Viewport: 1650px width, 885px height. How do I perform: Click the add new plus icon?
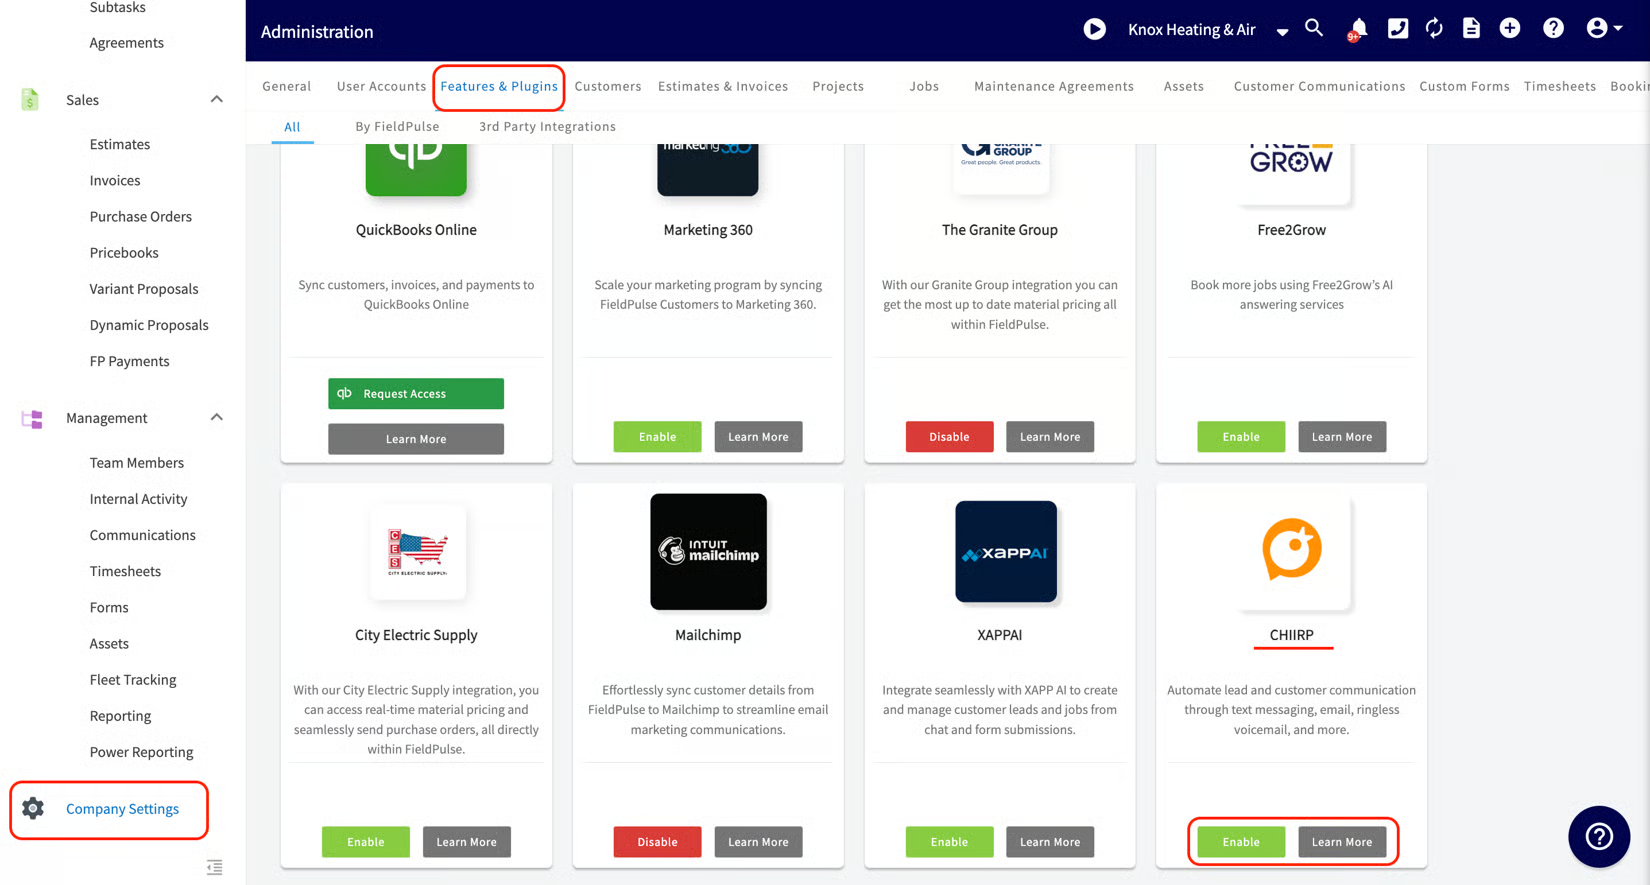click(1510, 28)
